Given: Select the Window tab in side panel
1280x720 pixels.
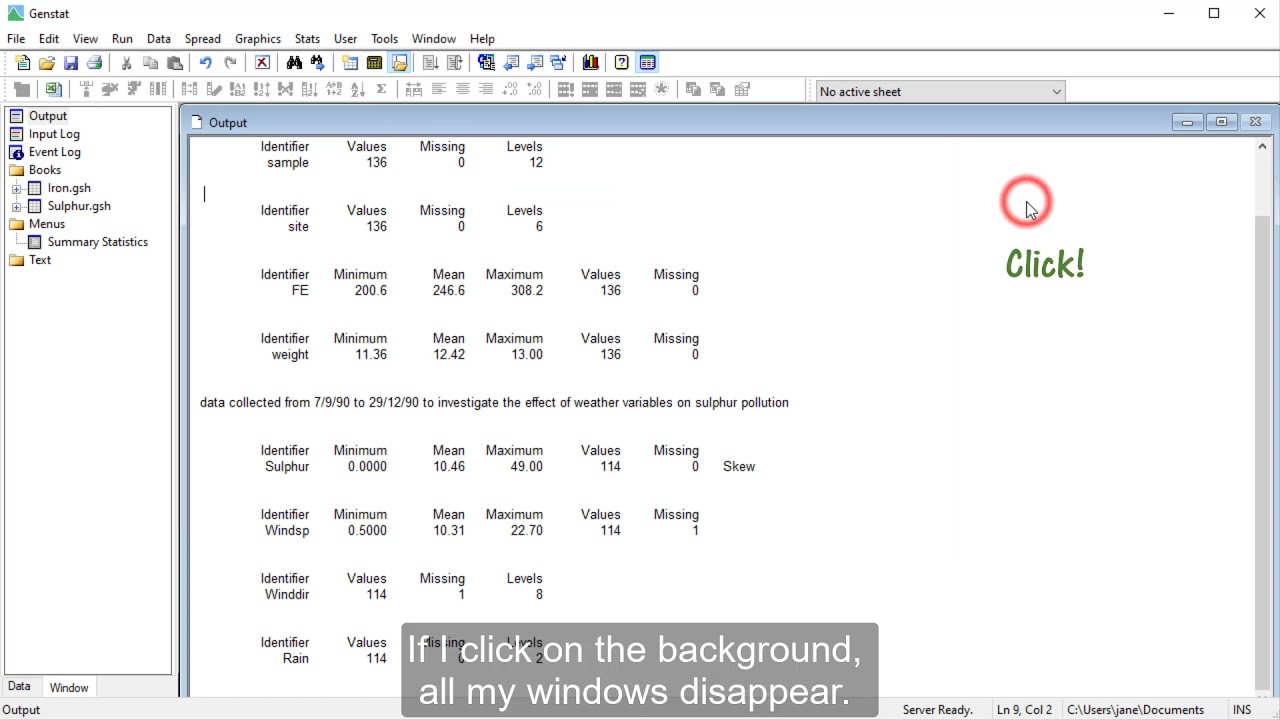Looking at the screenshot, I should pos(69,688).
